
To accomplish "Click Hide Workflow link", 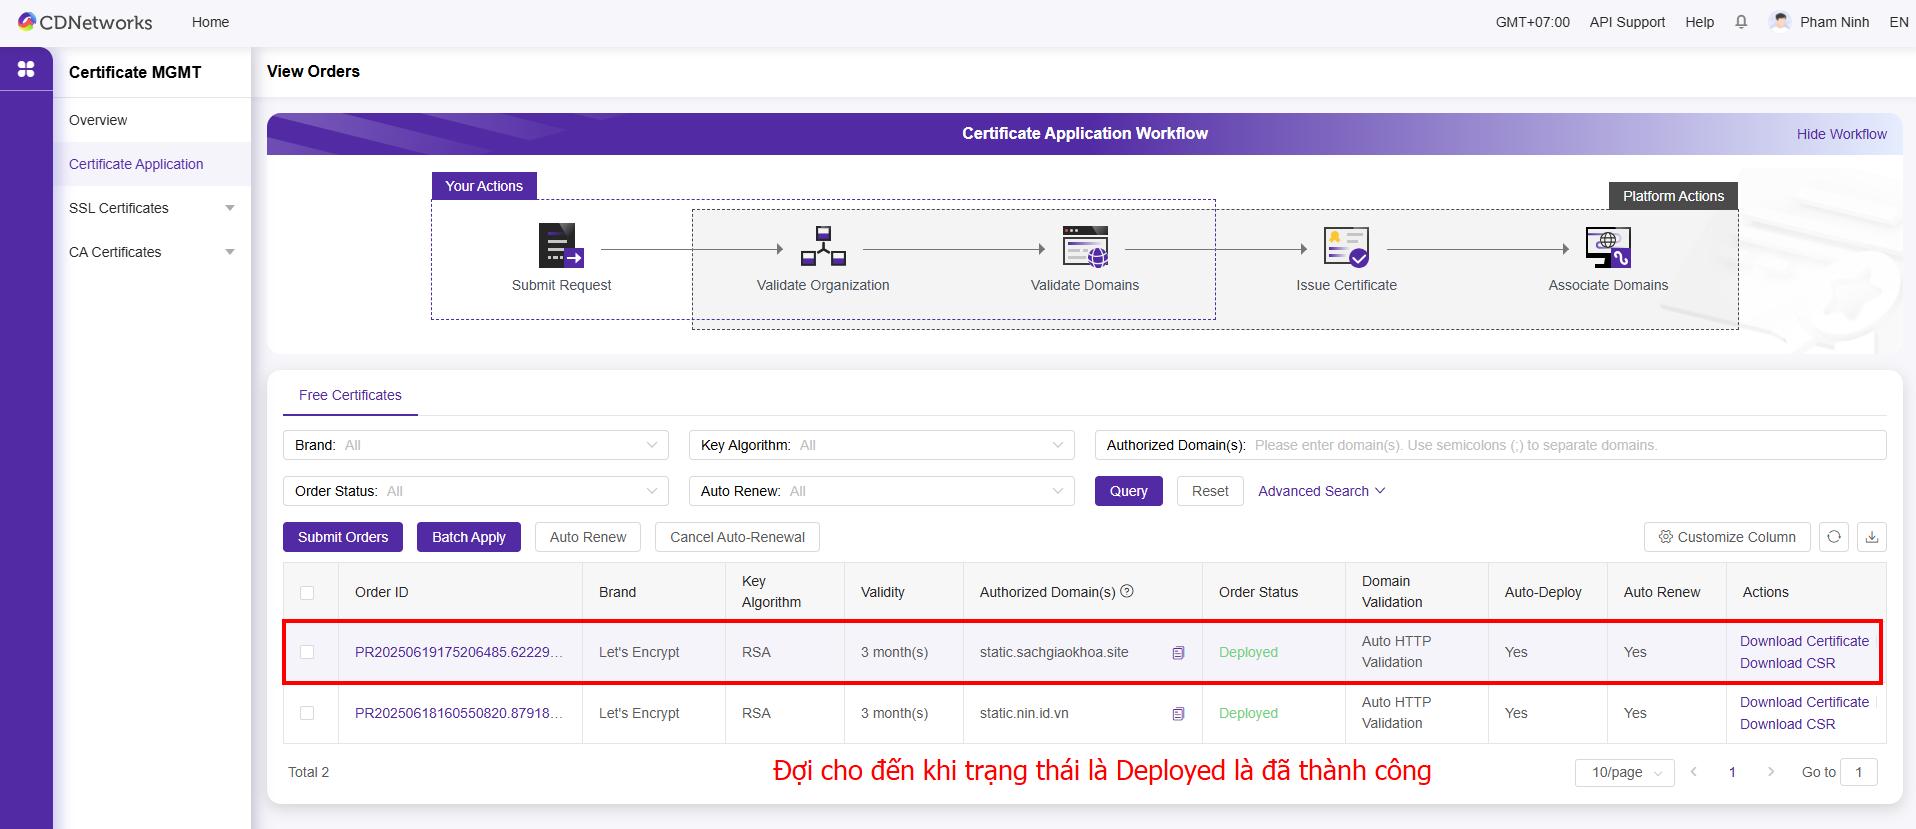I will (1841, 134).
